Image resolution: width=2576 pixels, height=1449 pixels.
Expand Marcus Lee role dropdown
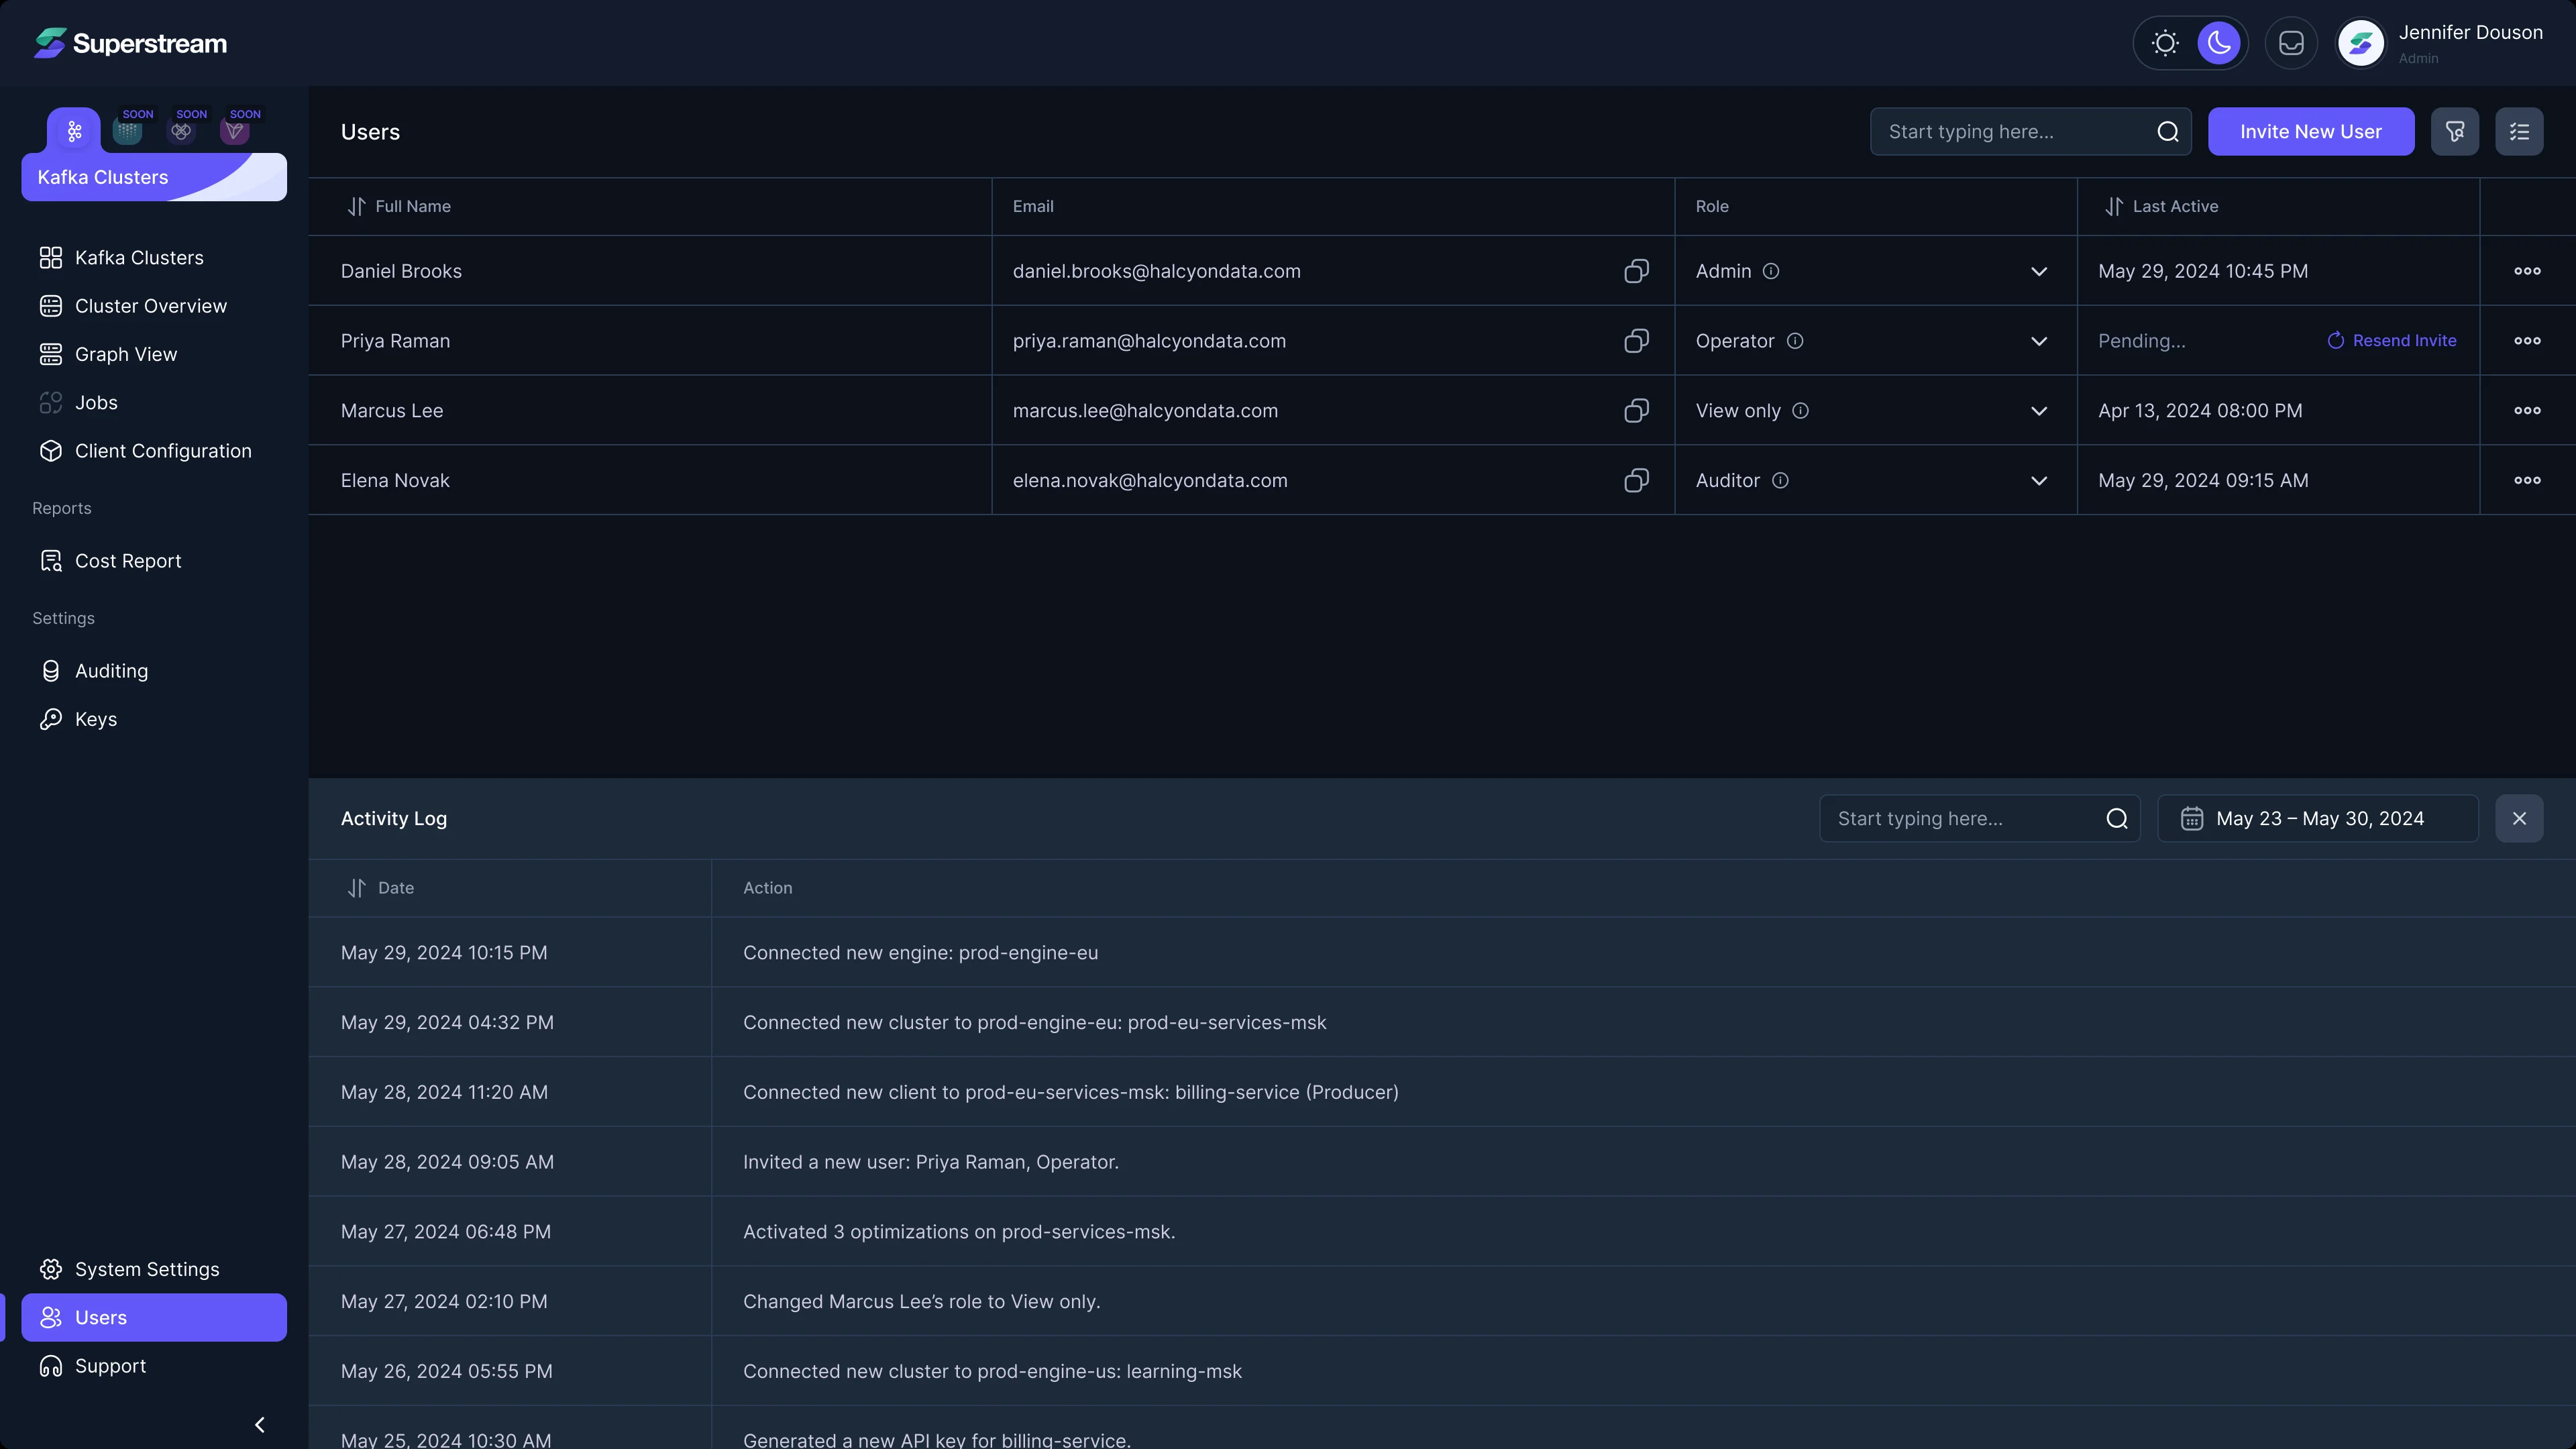(x=2039, y=411)
